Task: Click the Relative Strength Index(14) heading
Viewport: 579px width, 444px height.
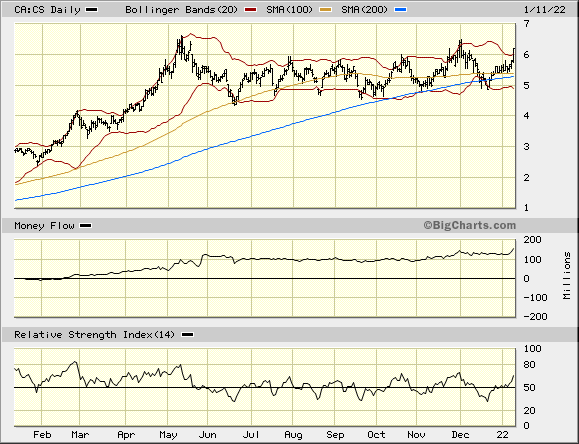Action: [94, 335]
